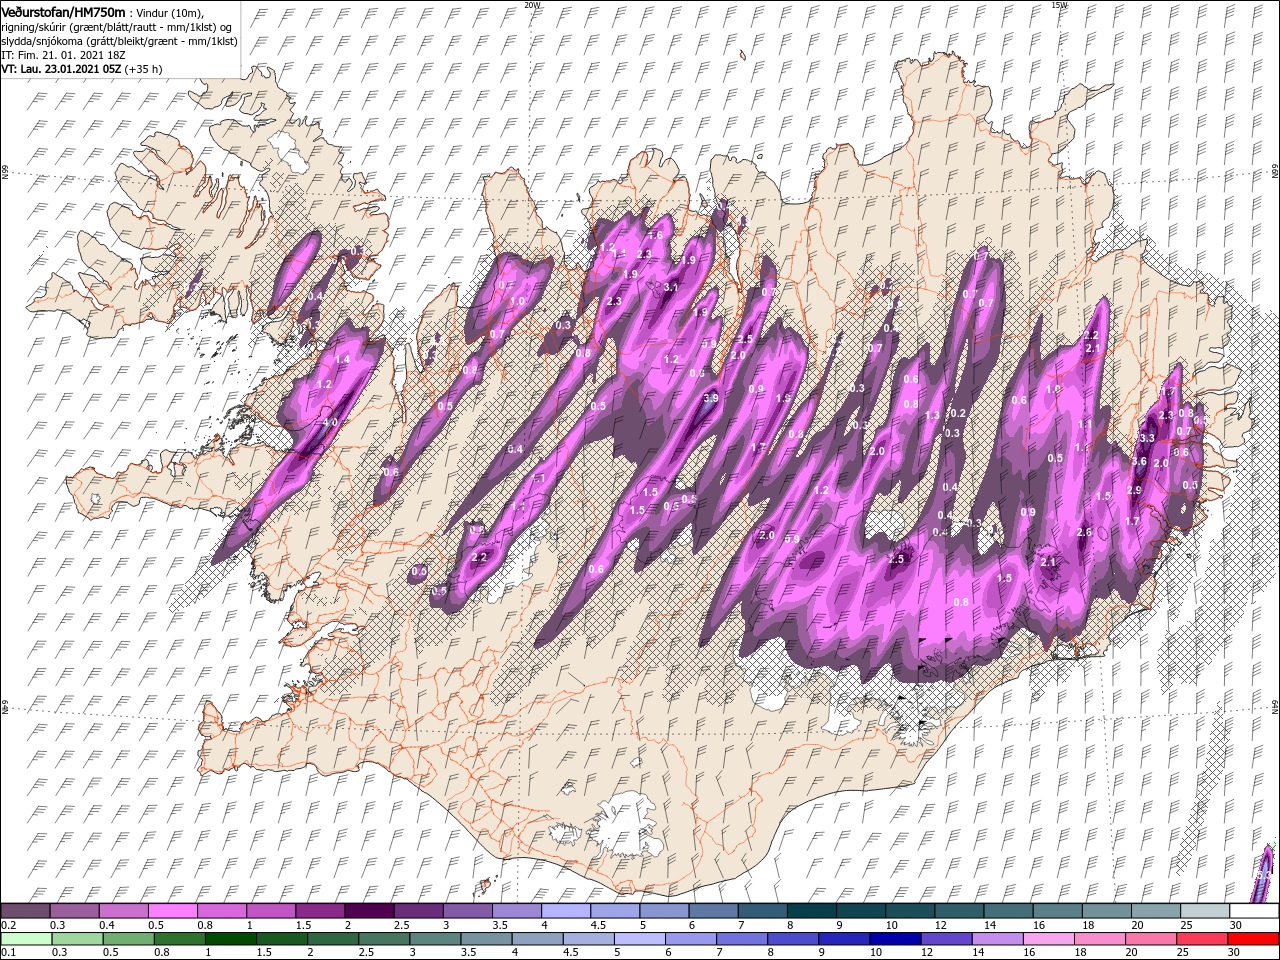Click the '1.4' precipitation value on the map
This screenshot has width=1280, height=960.
click(343, 359)
